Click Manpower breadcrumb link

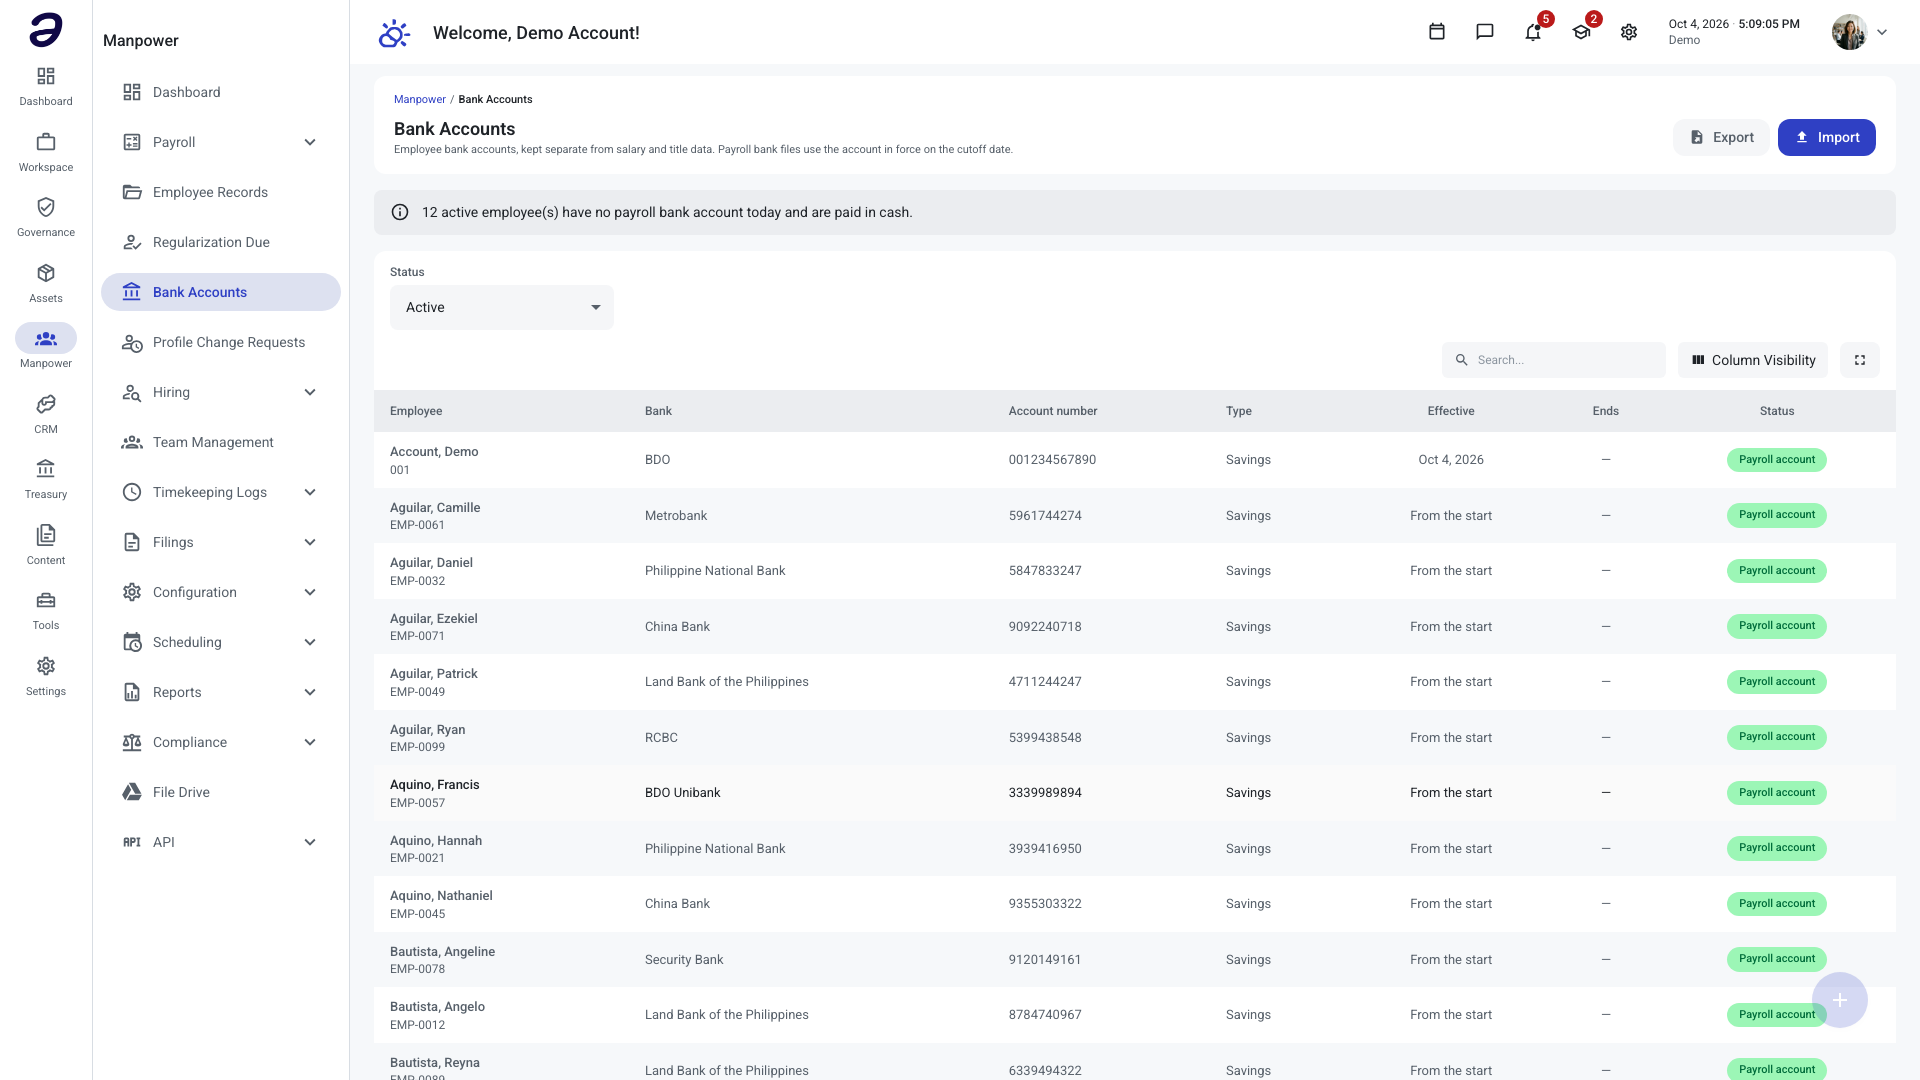pos(420,99)
